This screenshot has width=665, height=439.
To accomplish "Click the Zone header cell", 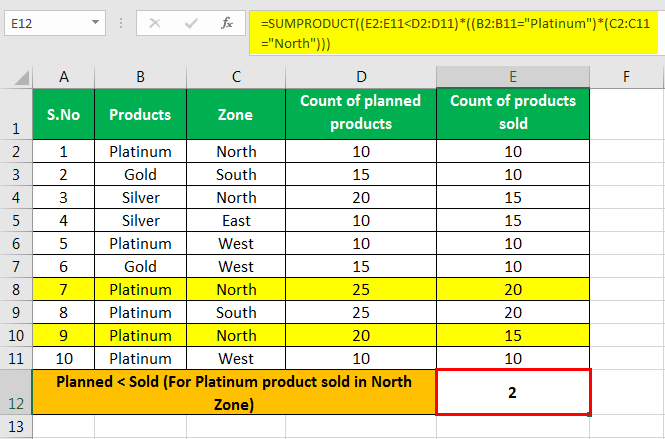I will [236, 114].
